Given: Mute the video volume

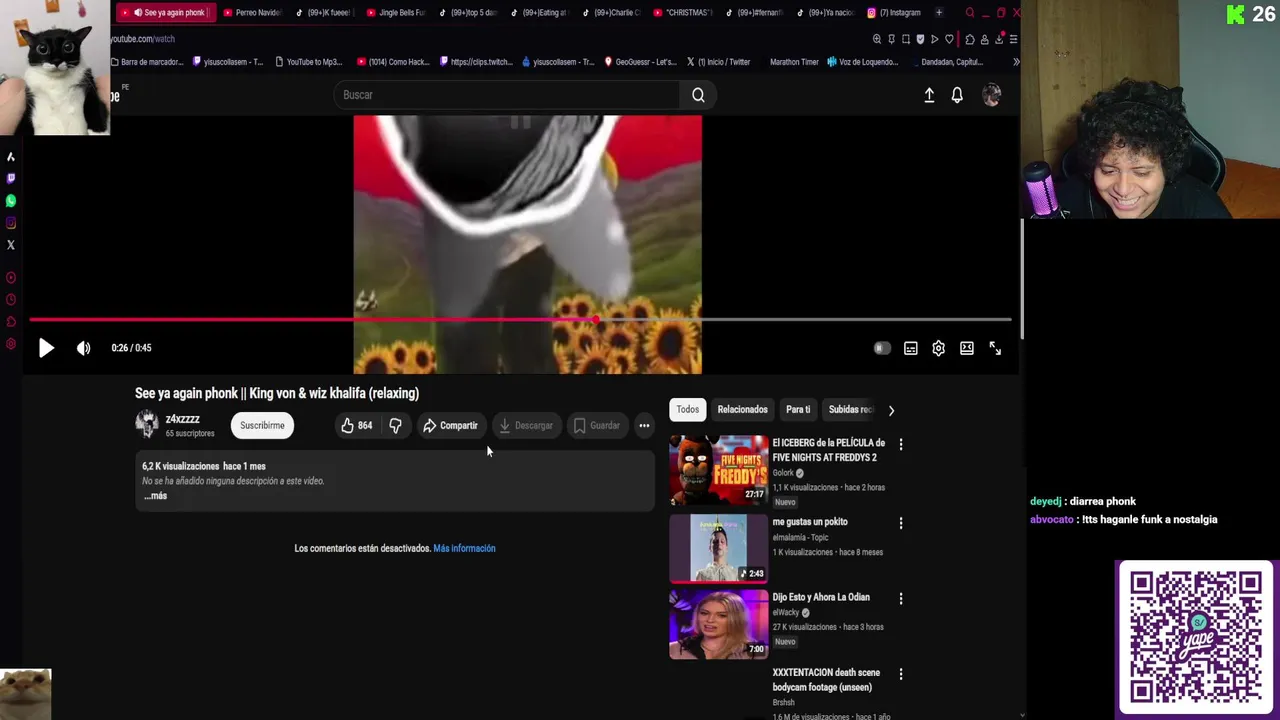Looking at the screenshot, I should click(84, 348).
